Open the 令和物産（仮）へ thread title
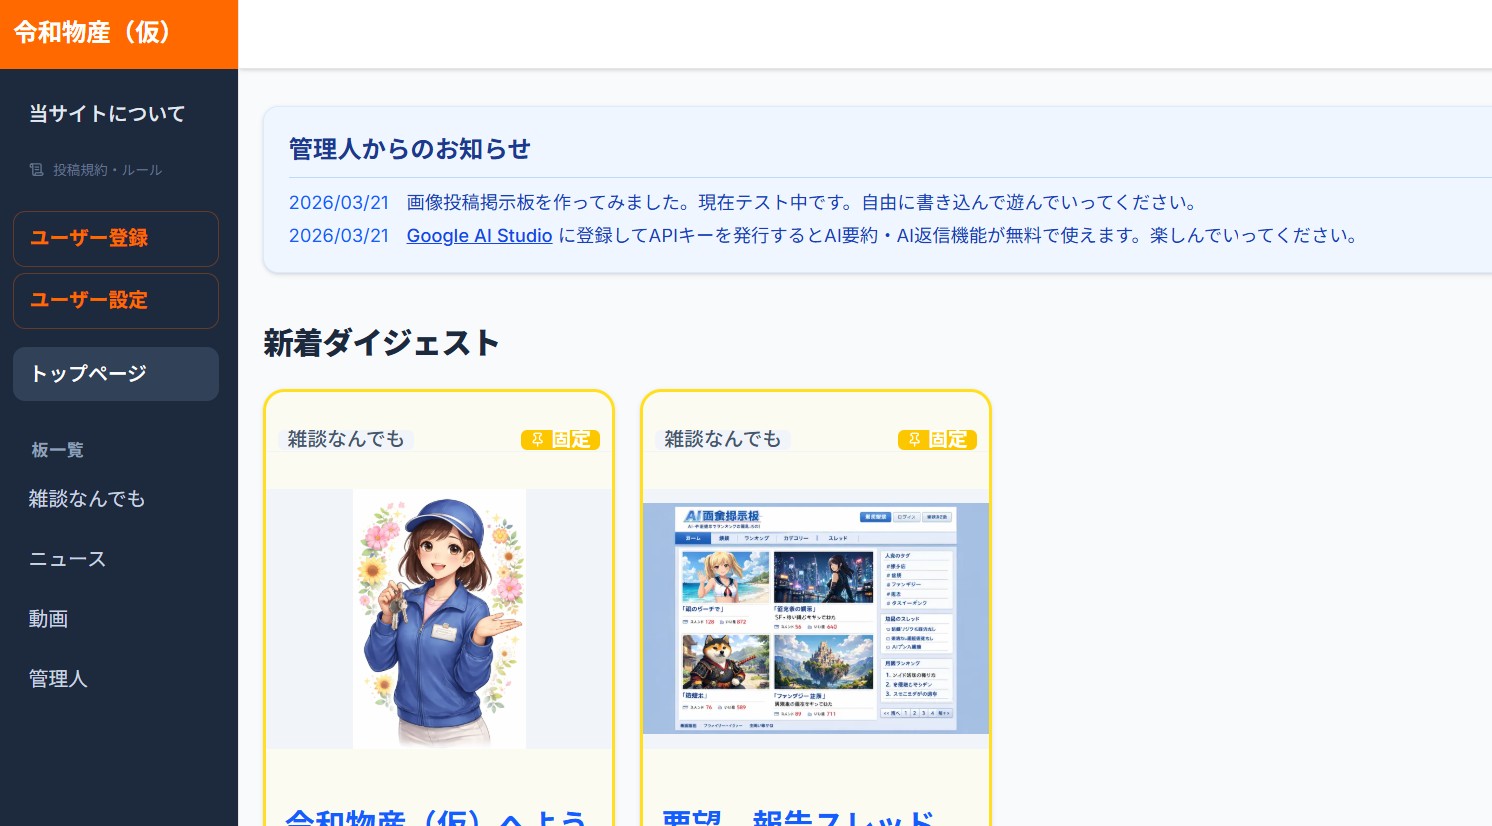This screenshot has height=826, width=1492. click(x=436, y=816)
